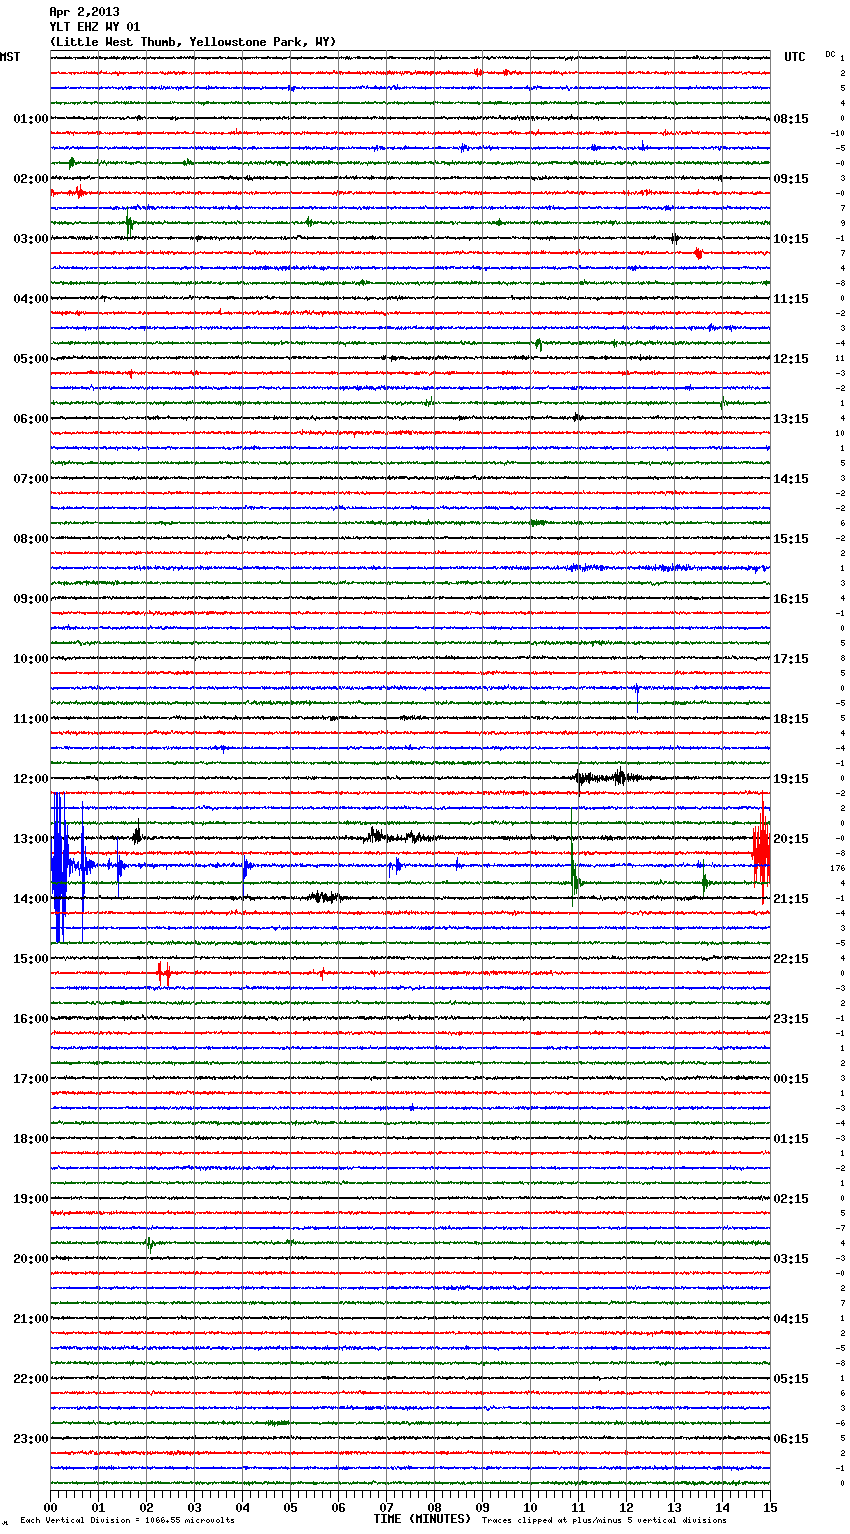Click the '23:00' MST hour label

pyautogui.click(x=30, y=1439)
